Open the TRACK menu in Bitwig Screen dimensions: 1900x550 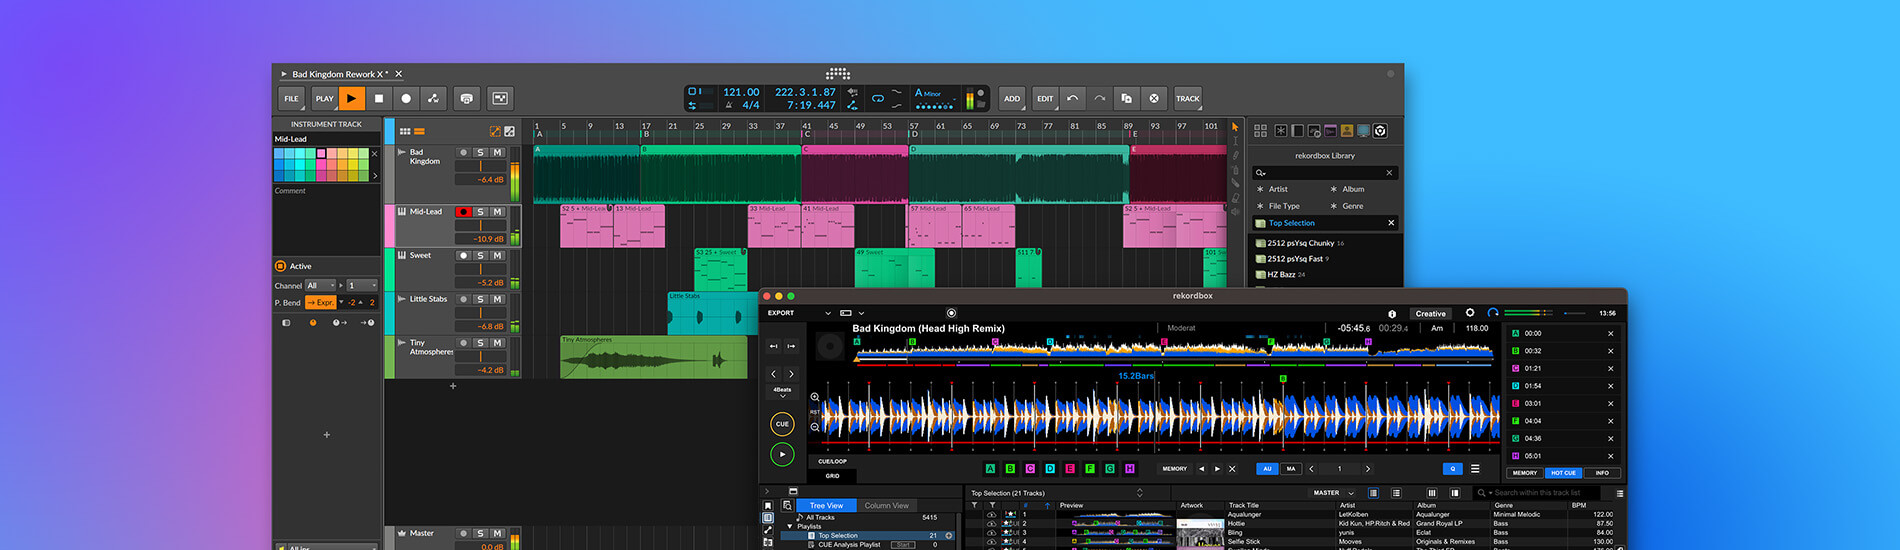tap(1187, 98)
